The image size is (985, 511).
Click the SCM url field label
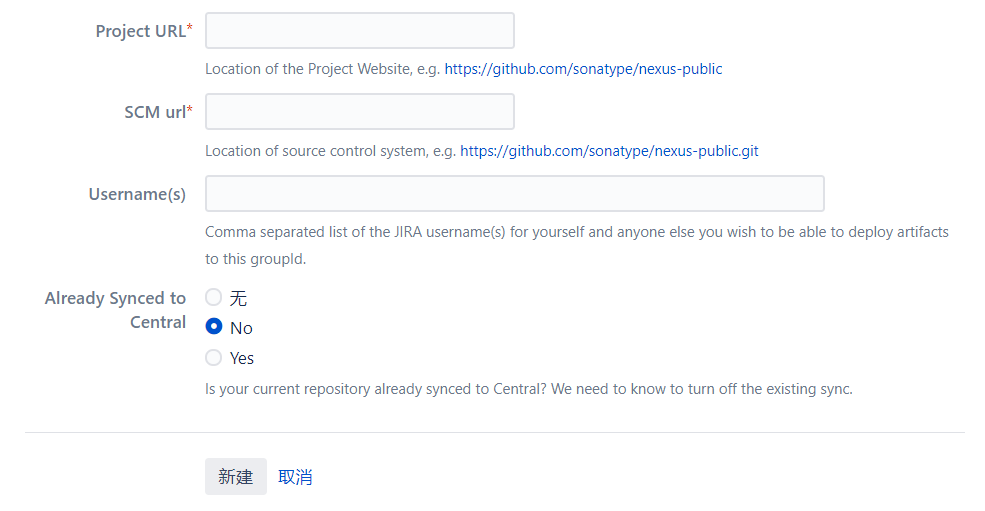tap(154, 112)
